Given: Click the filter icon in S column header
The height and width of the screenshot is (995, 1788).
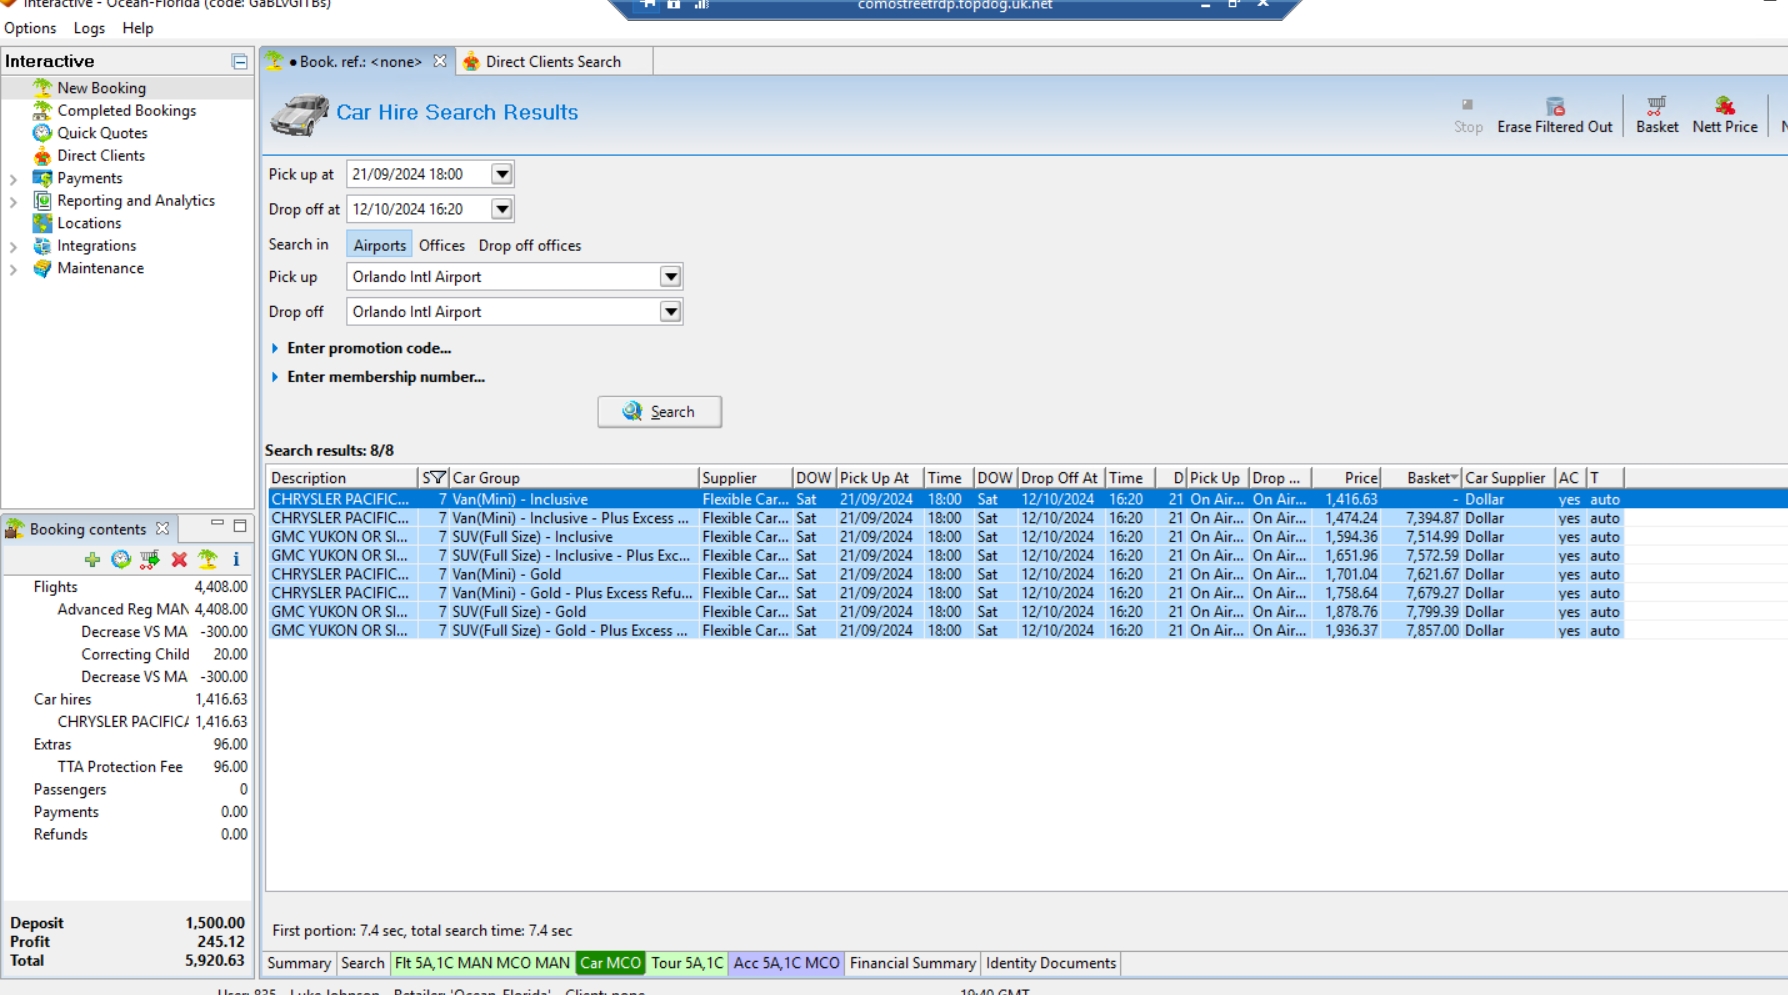Looking at the screenshot, I should click(438, 477).
